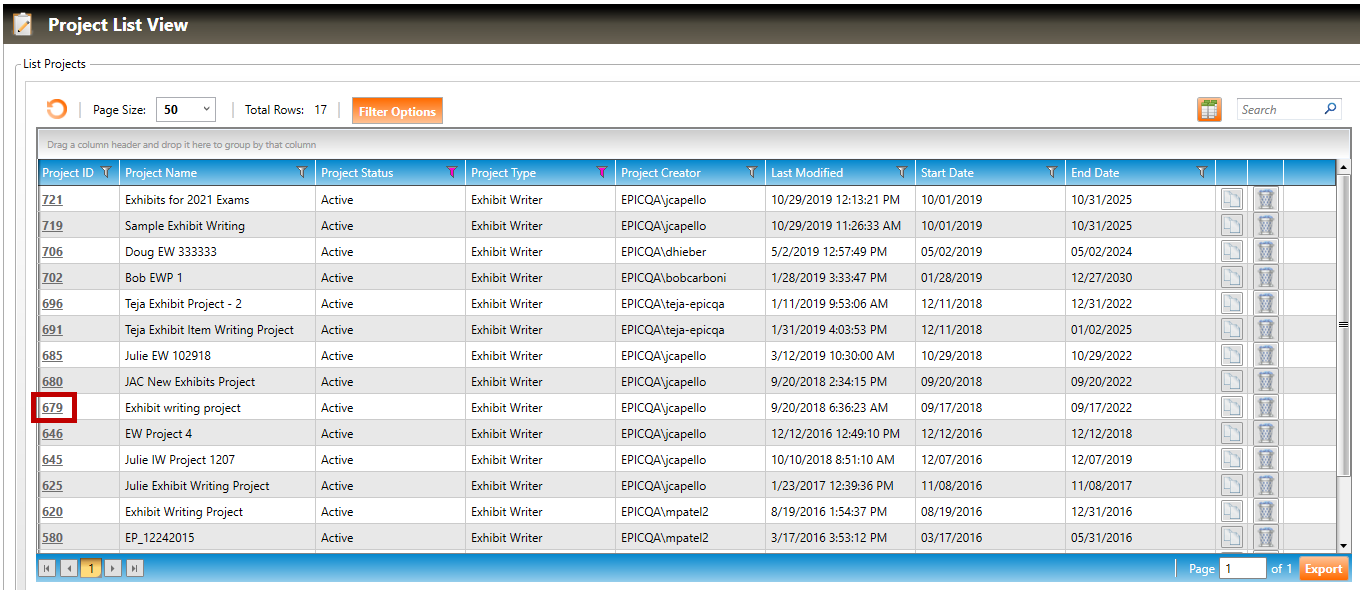
Task: Sort by Project Creator column header
Action: 661,173
